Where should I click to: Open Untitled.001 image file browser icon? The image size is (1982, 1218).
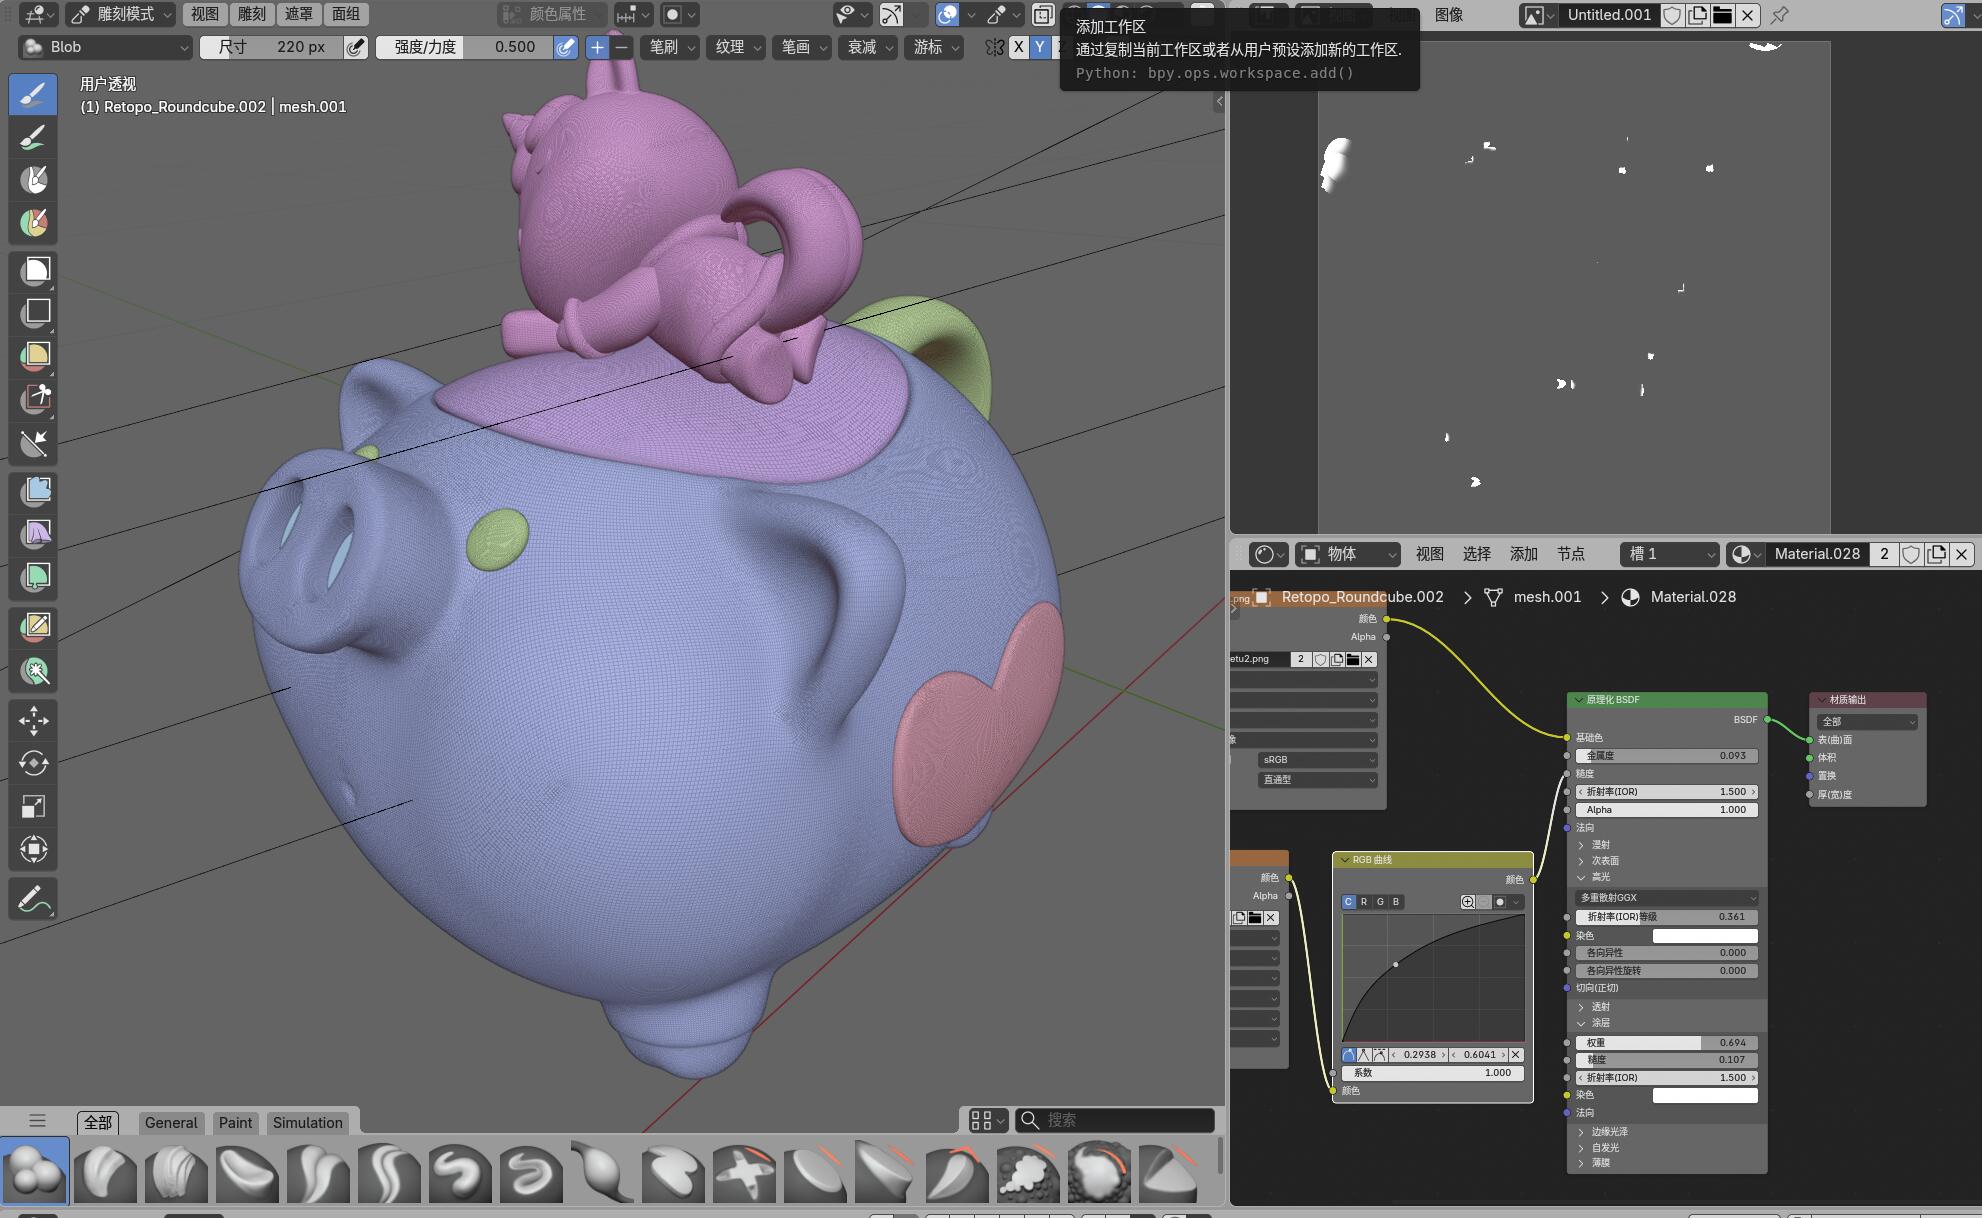pos(1722,15)
